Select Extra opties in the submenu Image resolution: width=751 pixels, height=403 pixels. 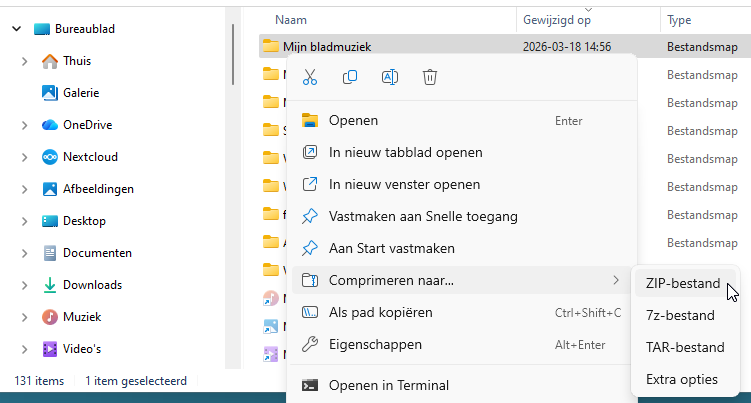coord(685,380)
